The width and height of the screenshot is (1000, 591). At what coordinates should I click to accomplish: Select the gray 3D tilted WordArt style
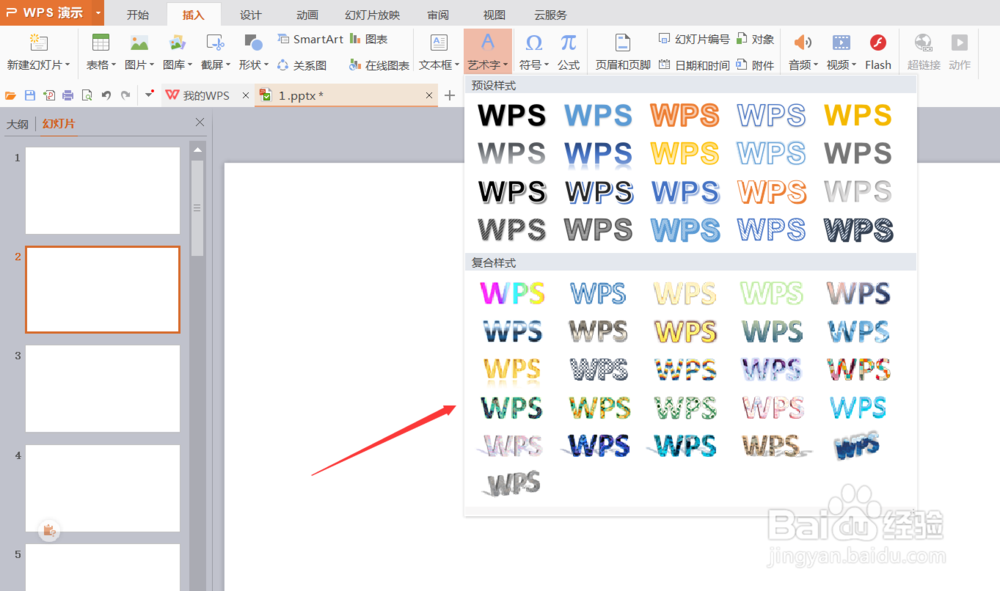coord(513,483)
